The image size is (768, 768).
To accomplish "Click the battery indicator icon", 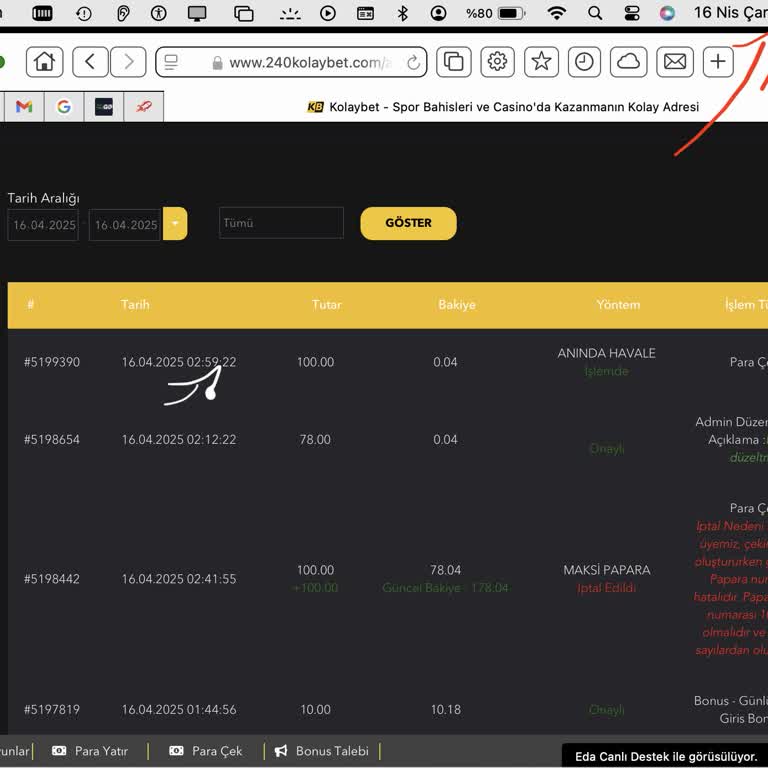I will click(511, 13).
